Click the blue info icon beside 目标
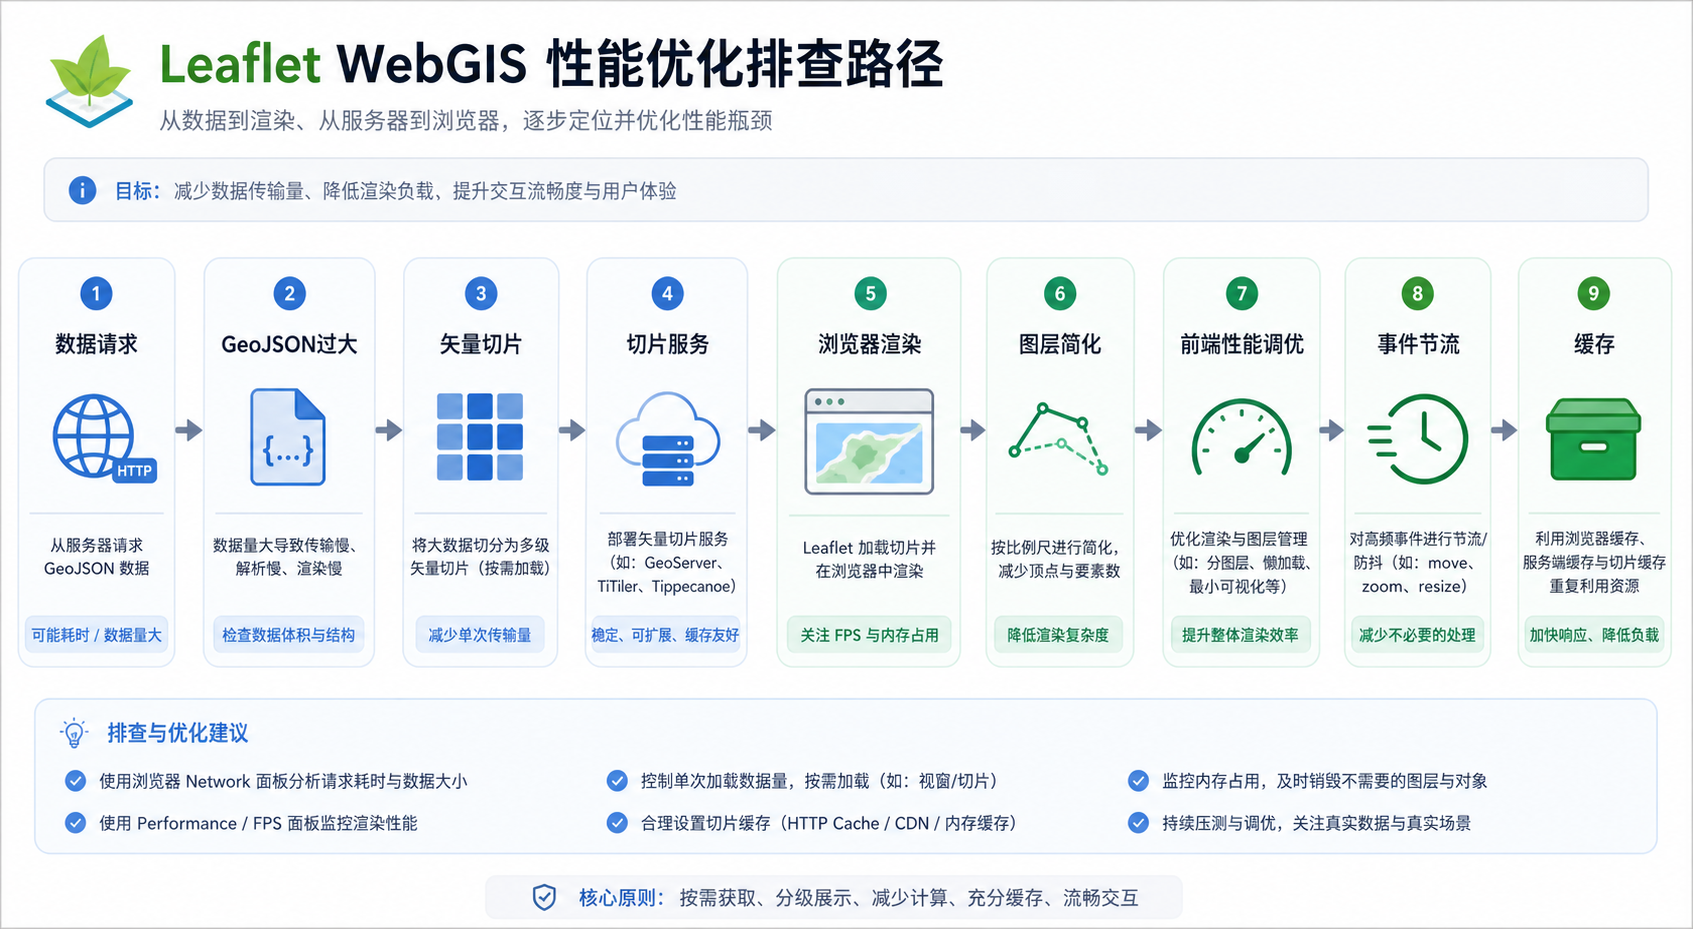This screenshot has width=1693, height=929. (x=82, y=190)
